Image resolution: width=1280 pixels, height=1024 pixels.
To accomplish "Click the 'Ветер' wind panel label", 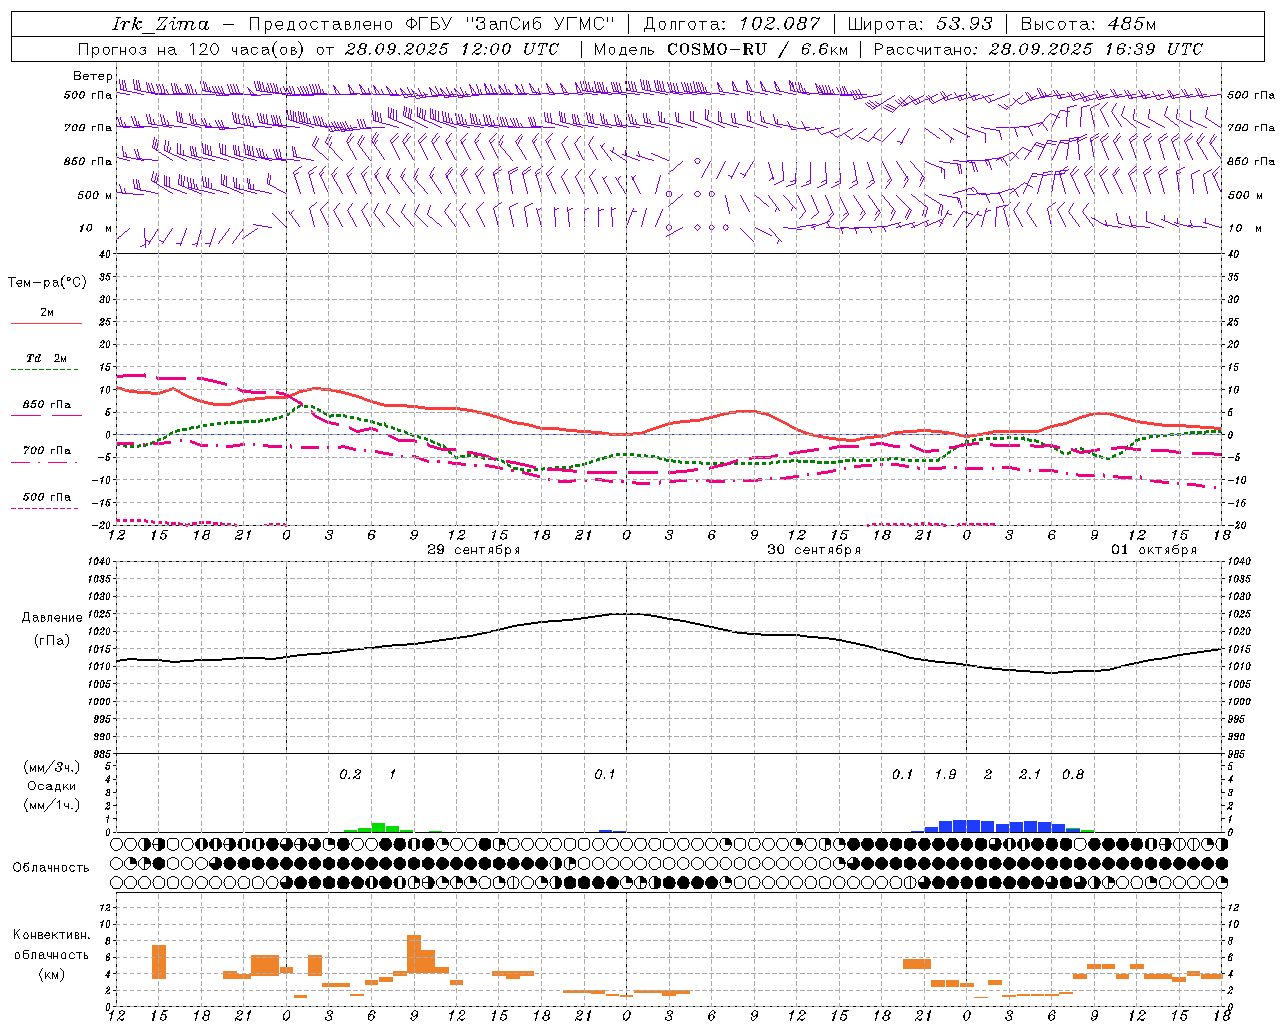I will pos(93,76).
